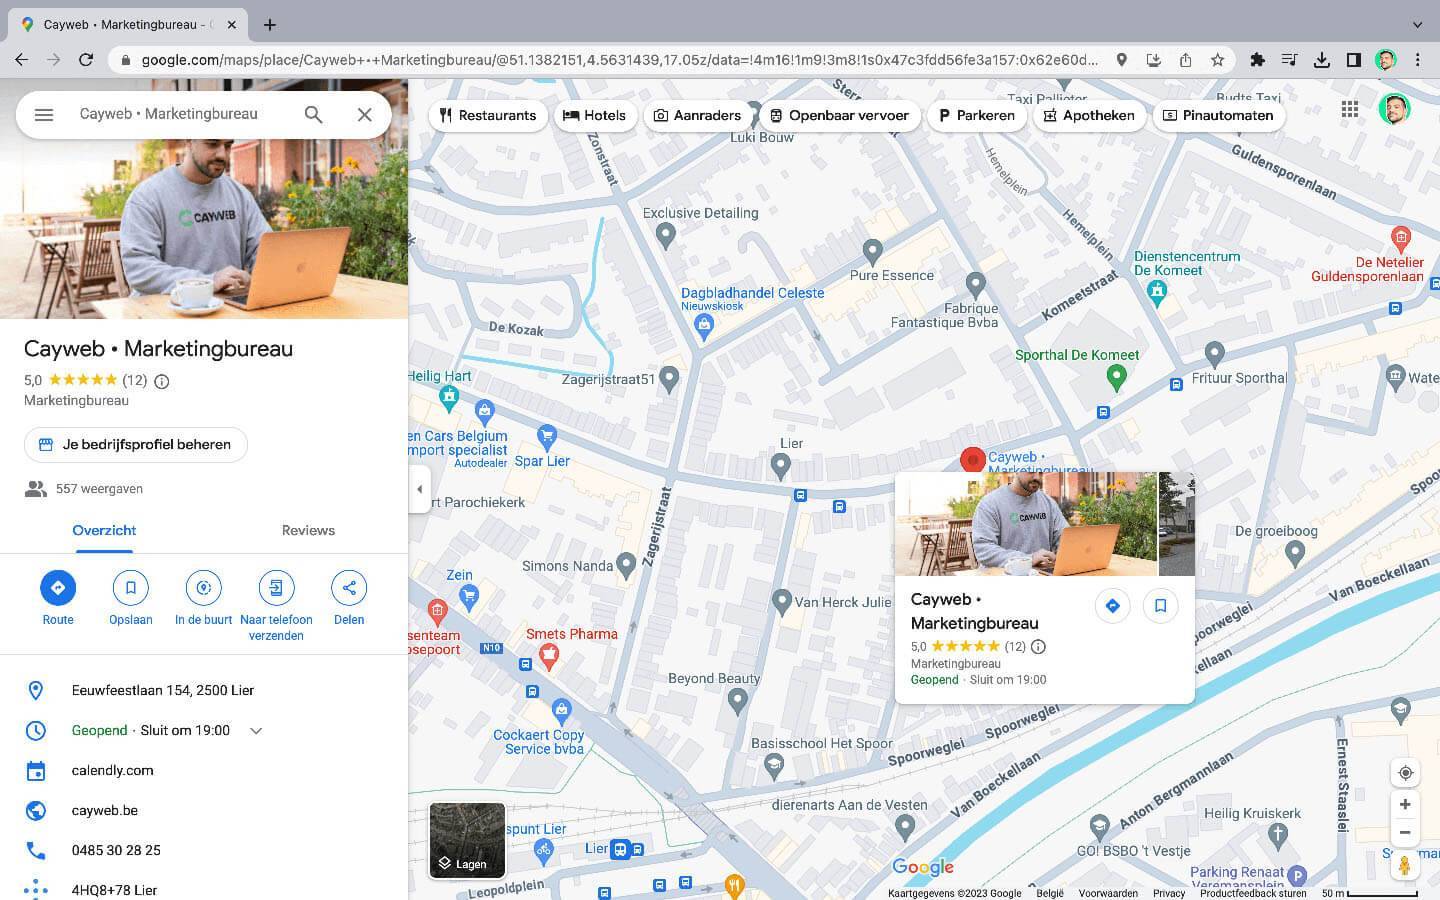This screenshot has height=900, width=1440.
Task: Collapse the side panel arrow
Action: (x=420, y=489)
